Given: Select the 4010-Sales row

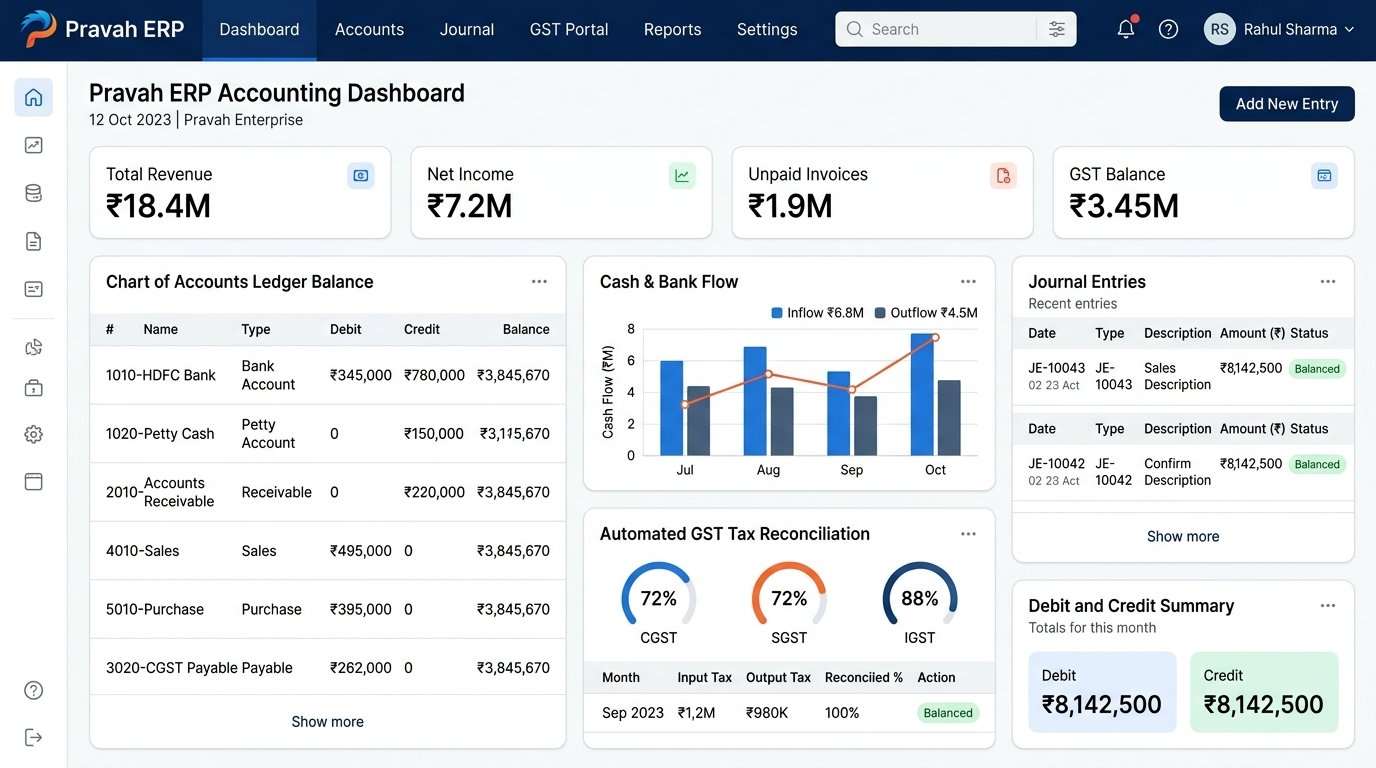Looking at the screenshot, I should 328,551.
